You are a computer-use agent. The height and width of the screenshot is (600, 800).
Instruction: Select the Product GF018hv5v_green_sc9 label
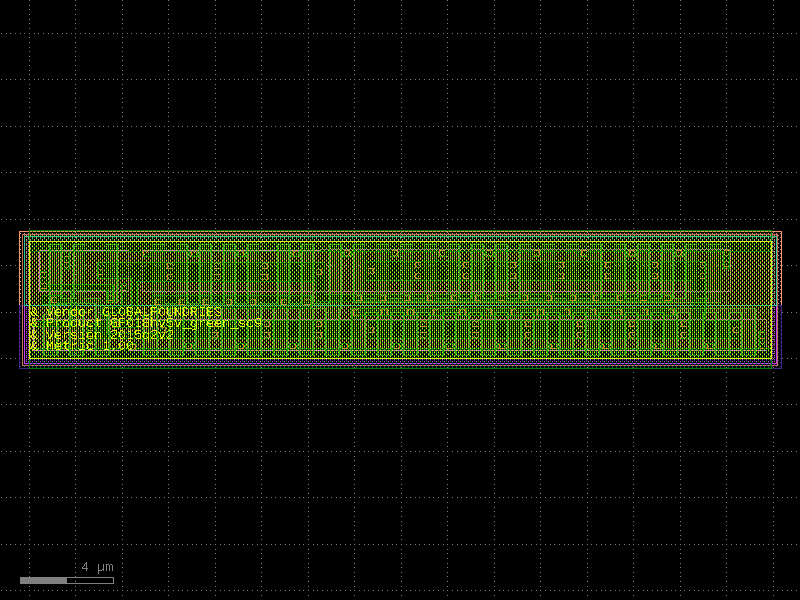[x=145, y=323]
